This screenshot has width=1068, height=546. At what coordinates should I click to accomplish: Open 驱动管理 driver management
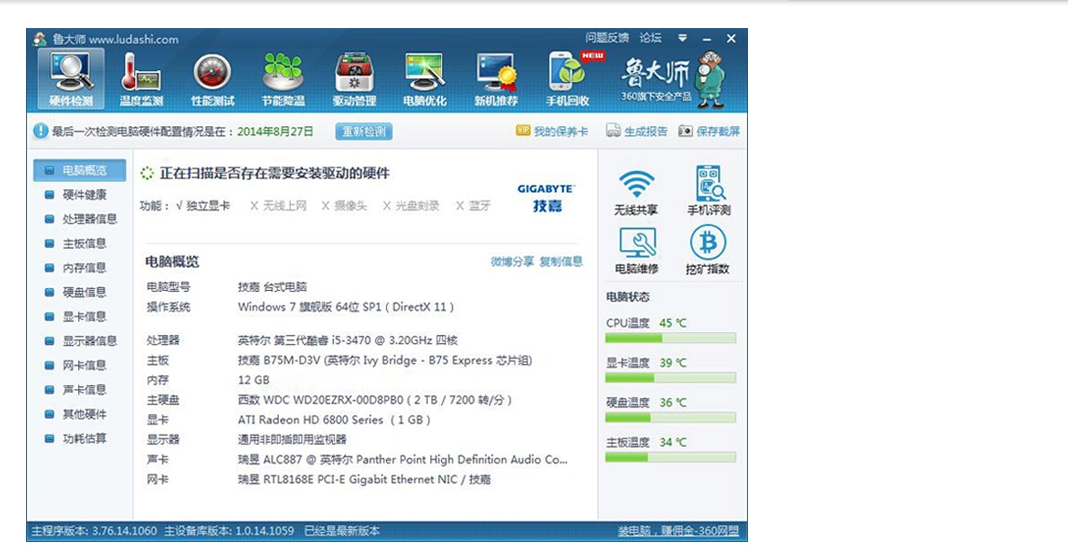point(354,79)
